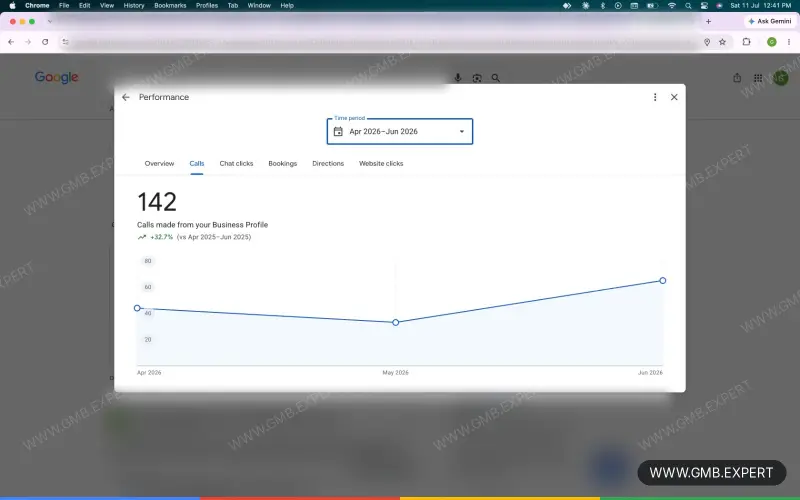Open the Profiles menu
This screenshot has width=800, height=500.
[207, 6]
